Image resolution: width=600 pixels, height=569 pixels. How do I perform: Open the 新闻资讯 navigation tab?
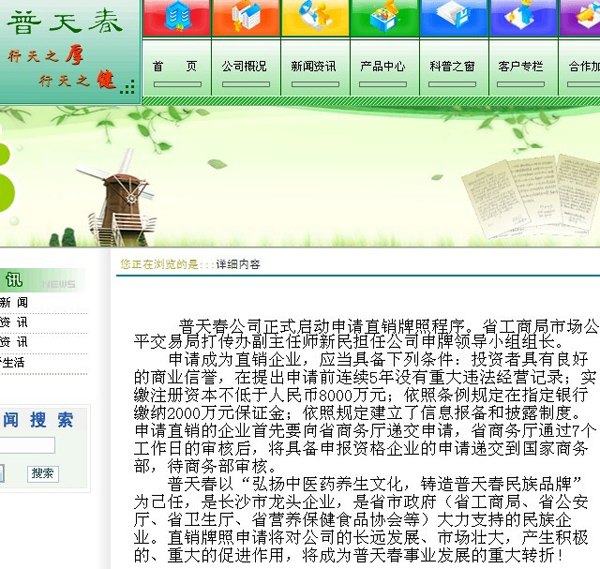click(314, 66)
